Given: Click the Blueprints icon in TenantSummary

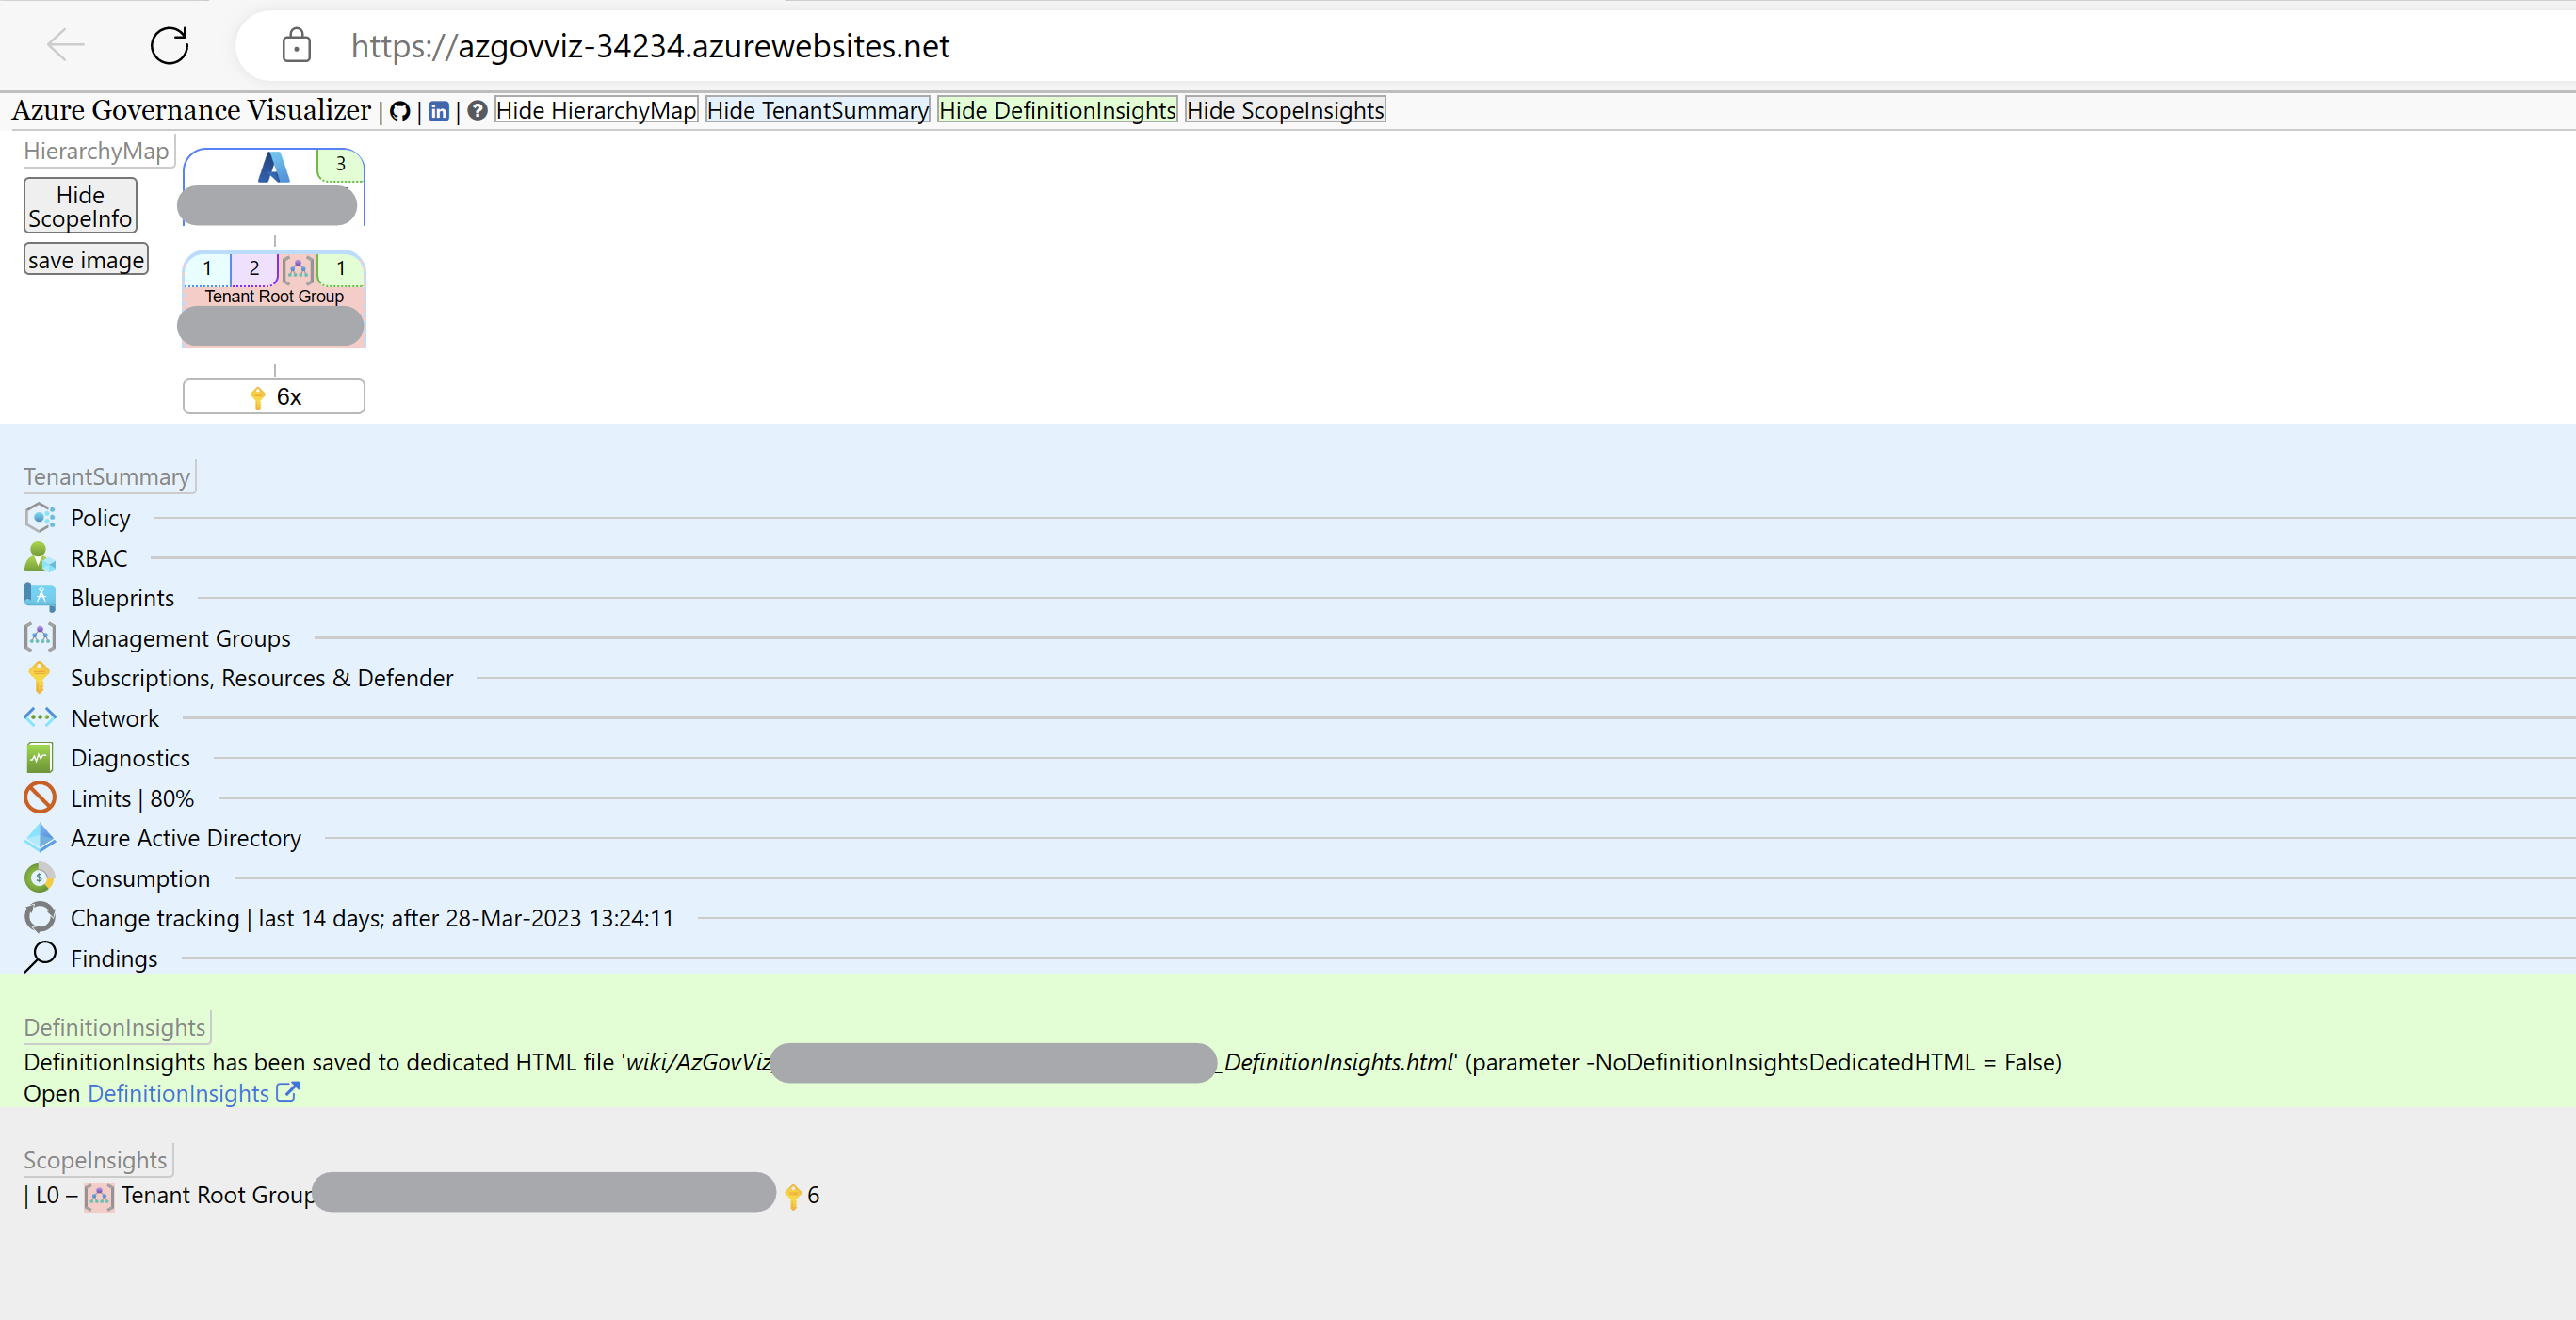Looking at the screenshot, I should point(37,596).
